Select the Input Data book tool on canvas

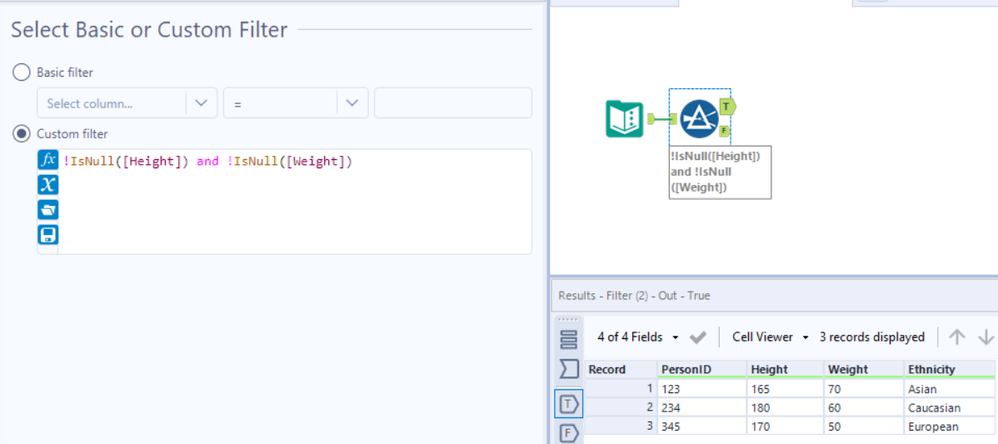tap(624, 119)
